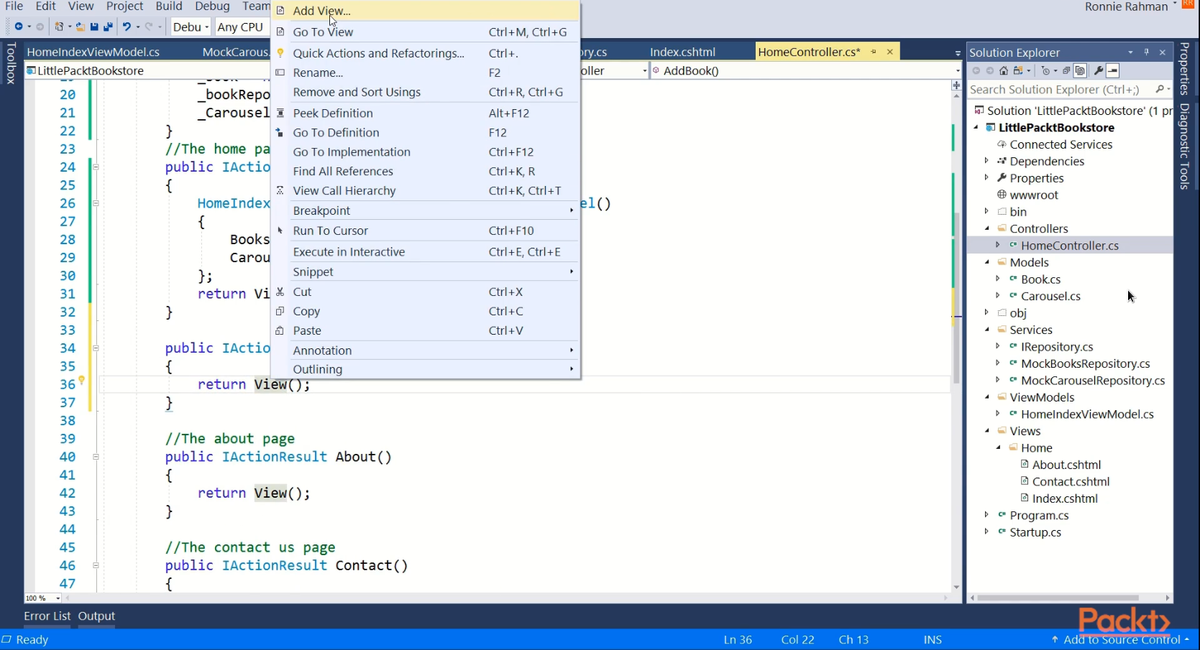This screenshot has width=1200, height=650.
Task: Open the Error List tab
Action: [x=47, y=616]
